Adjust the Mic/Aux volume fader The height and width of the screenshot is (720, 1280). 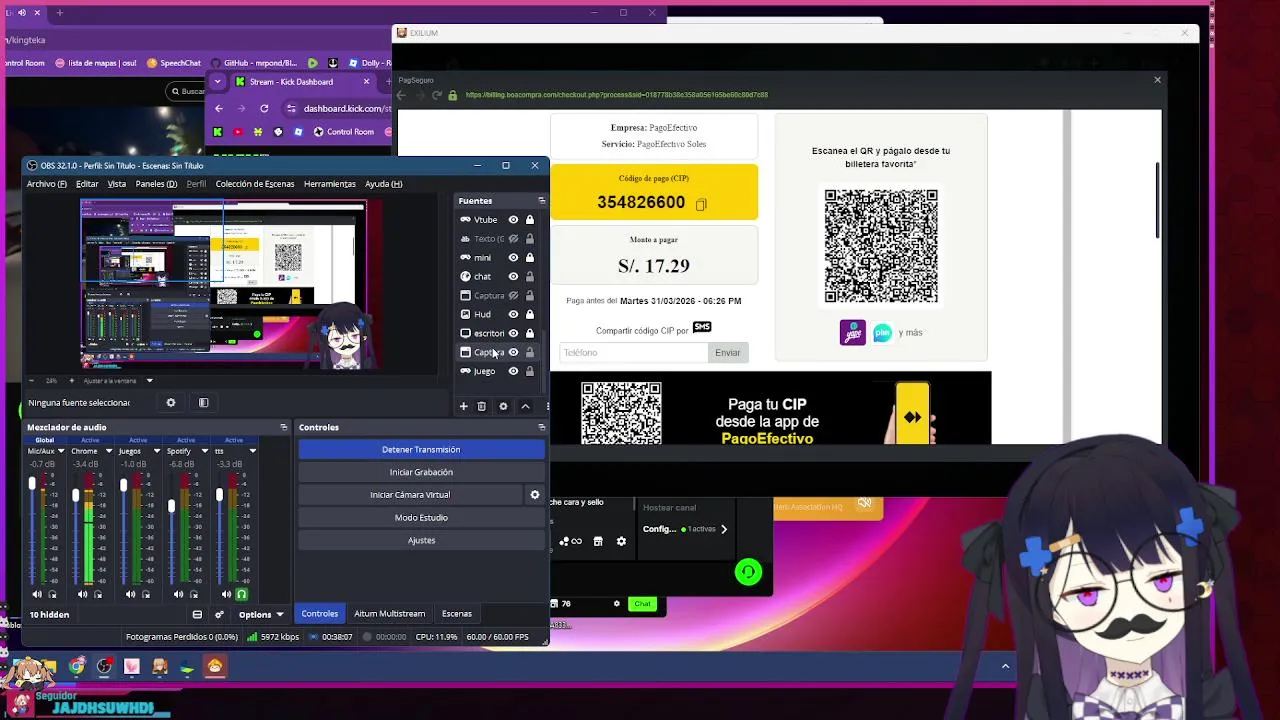32,483
